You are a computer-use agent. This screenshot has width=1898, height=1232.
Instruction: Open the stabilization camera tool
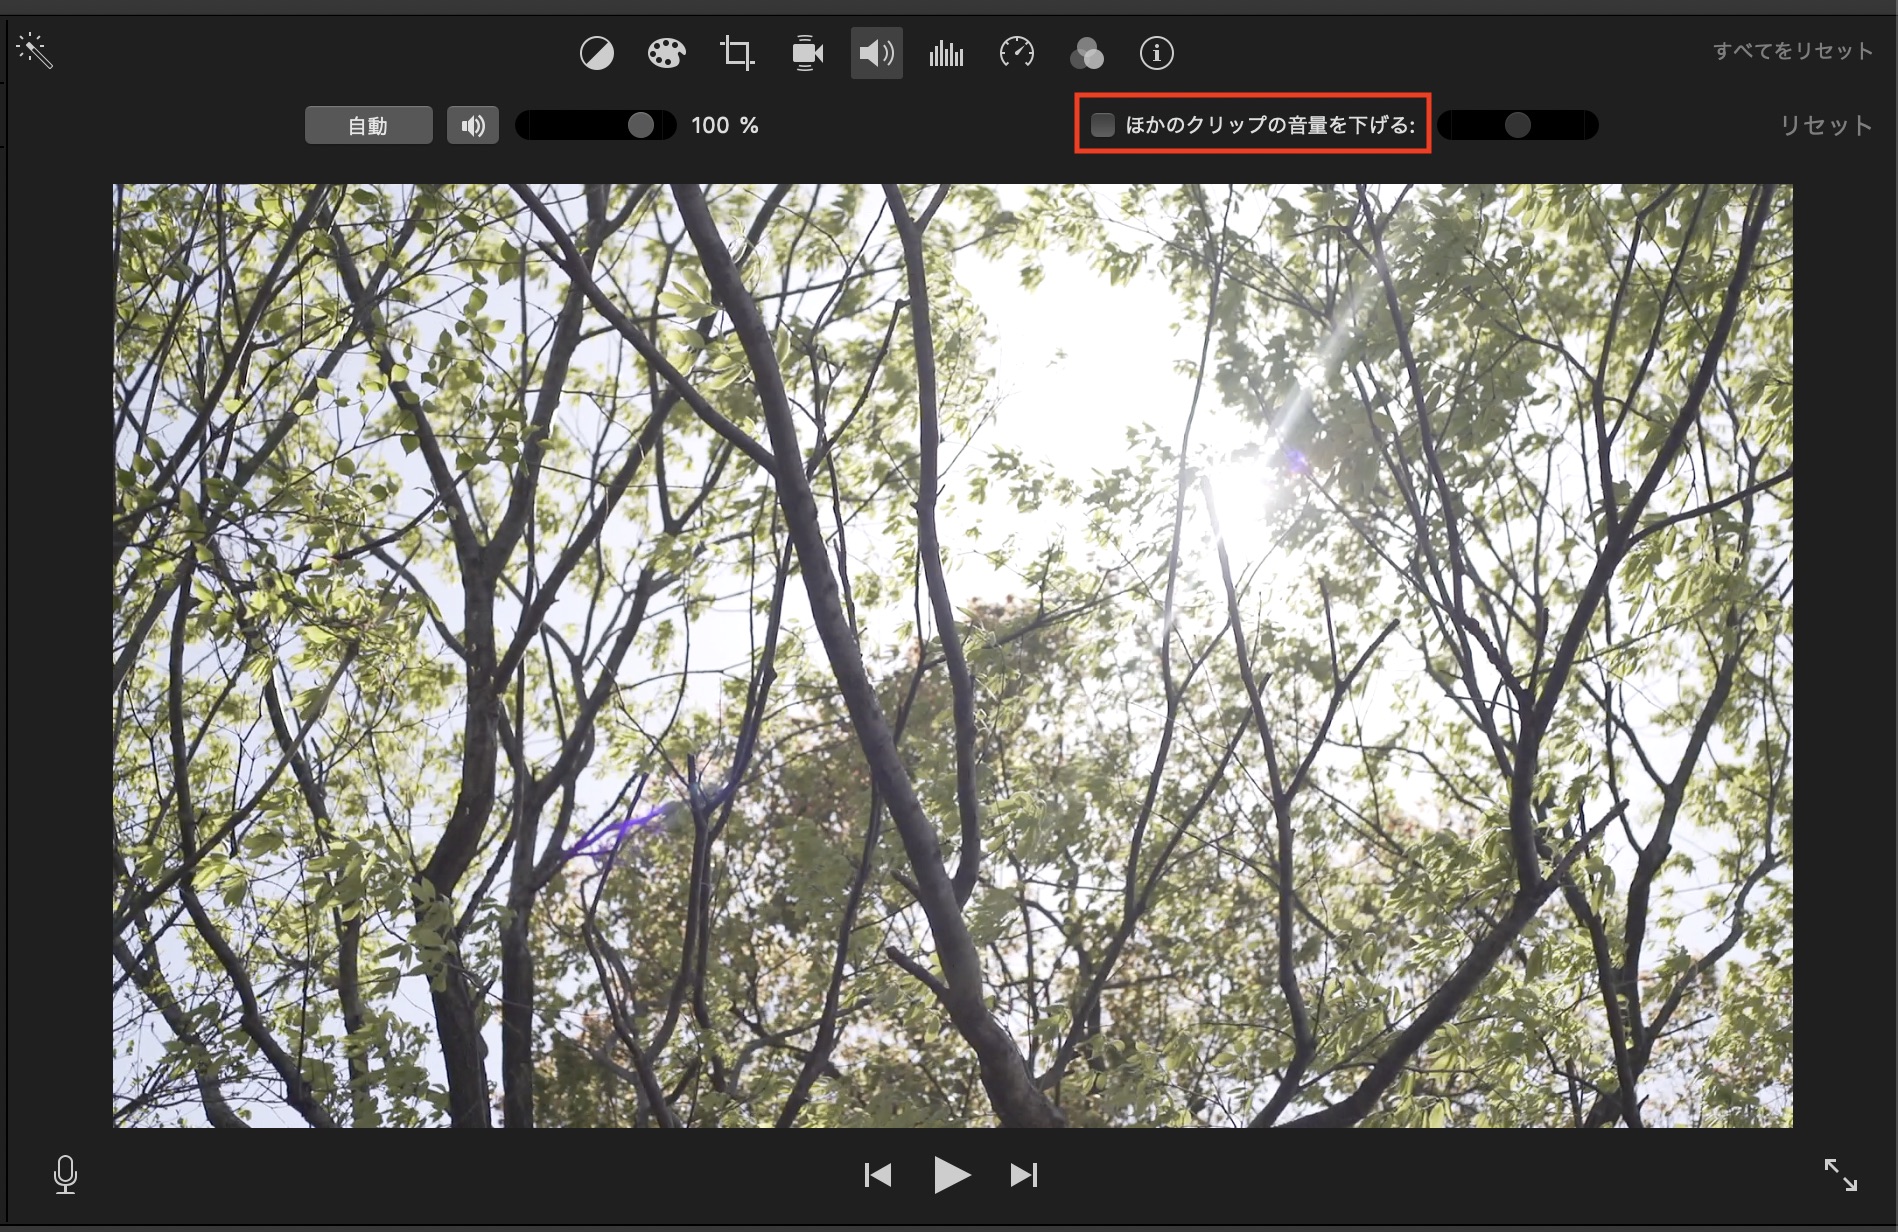(807, 53)
